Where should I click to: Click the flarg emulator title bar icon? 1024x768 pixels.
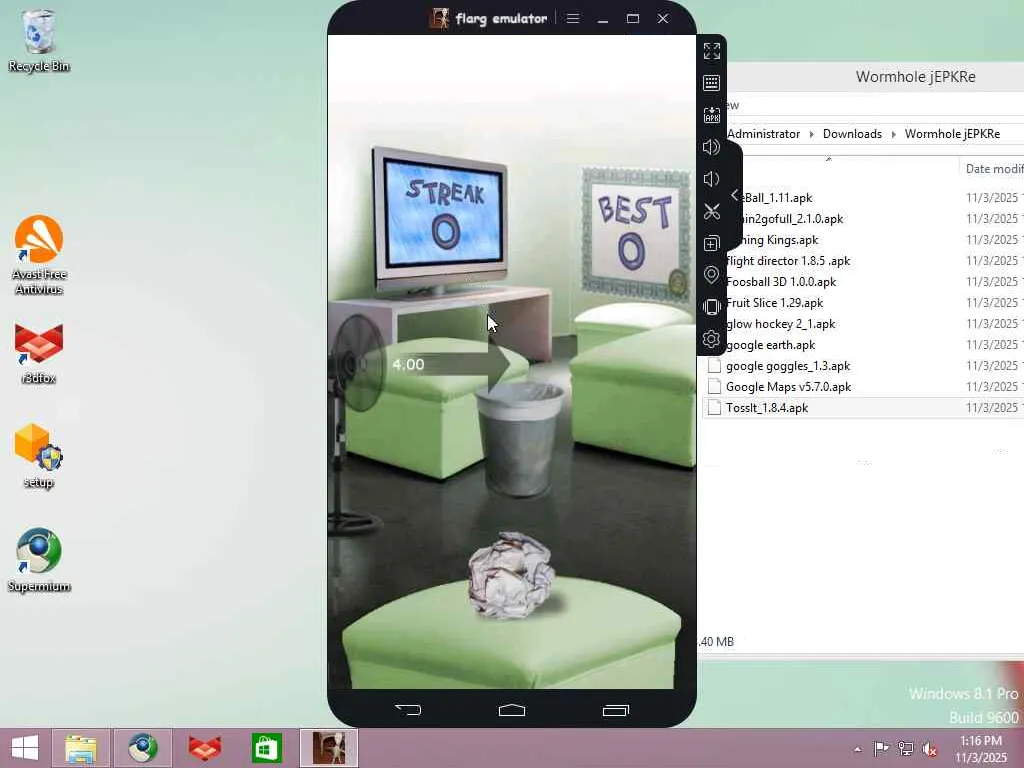[440, 18]
